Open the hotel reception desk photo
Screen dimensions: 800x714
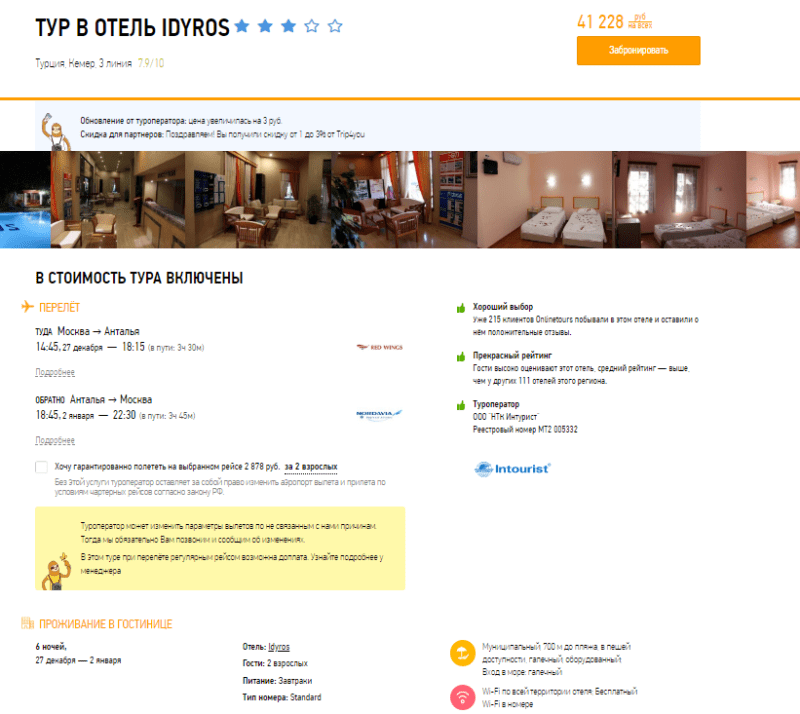117,200
